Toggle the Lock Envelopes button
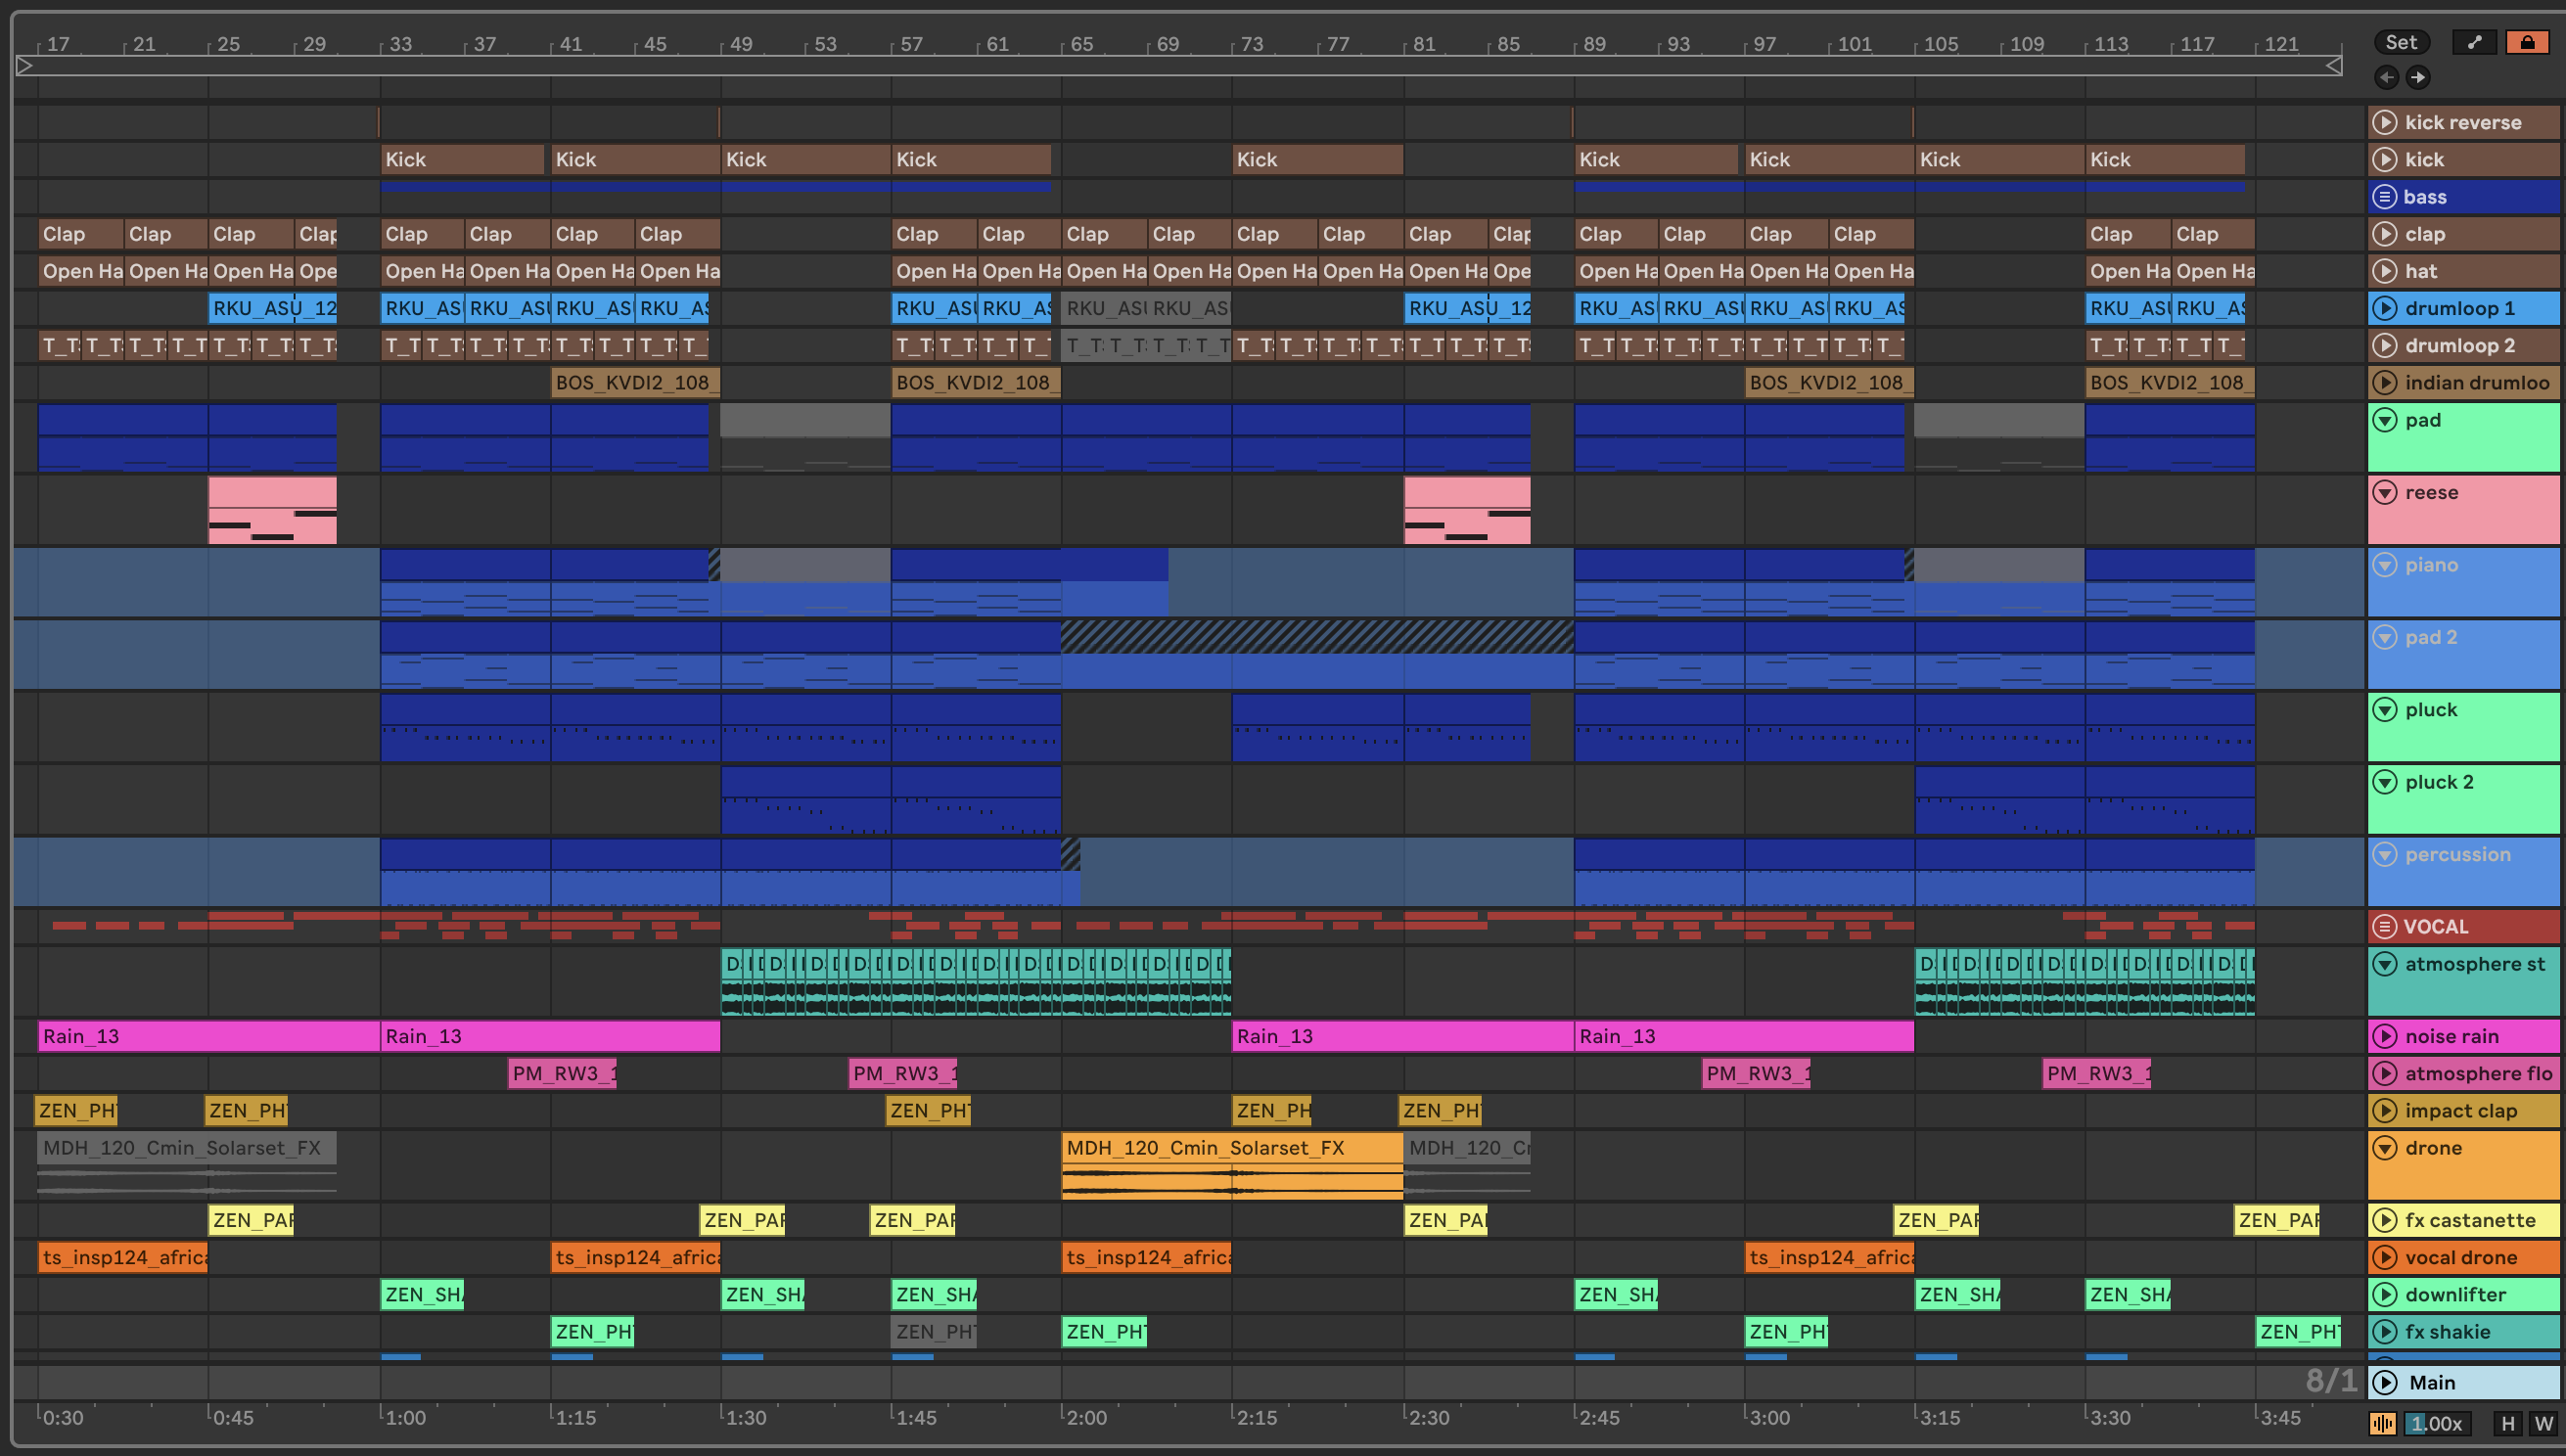Screen dimensions: 2566x1456 (x=2527, y=42)
